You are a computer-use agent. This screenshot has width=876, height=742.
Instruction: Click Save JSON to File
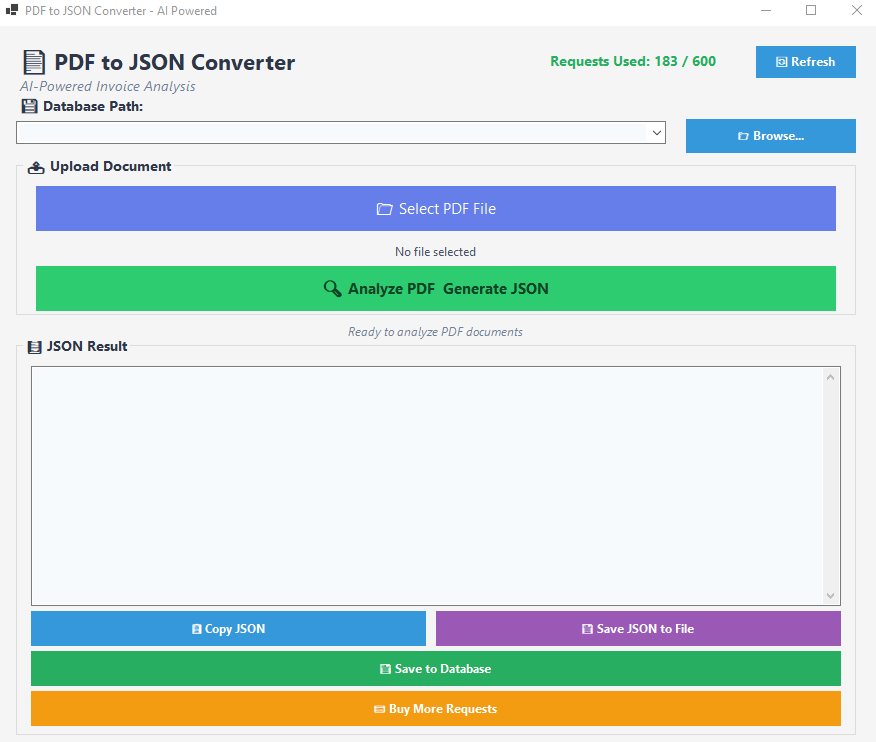(638, 629)
